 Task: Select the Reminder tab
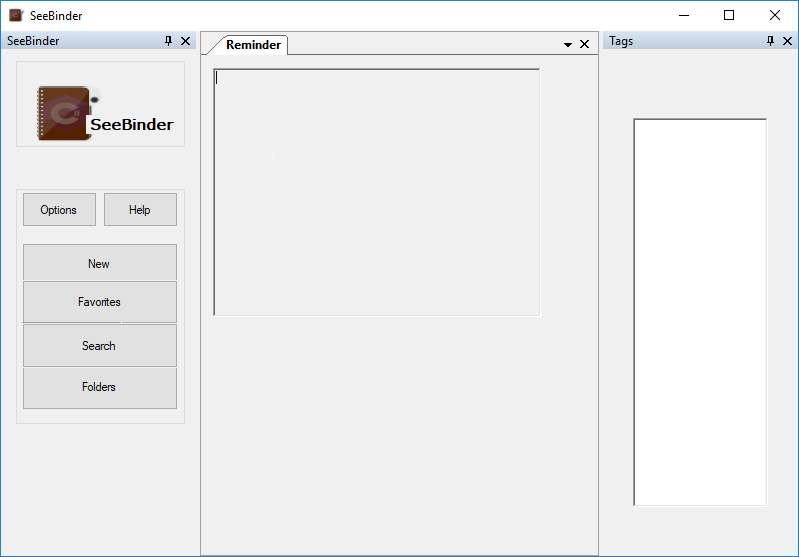click(x=253, y=45)
